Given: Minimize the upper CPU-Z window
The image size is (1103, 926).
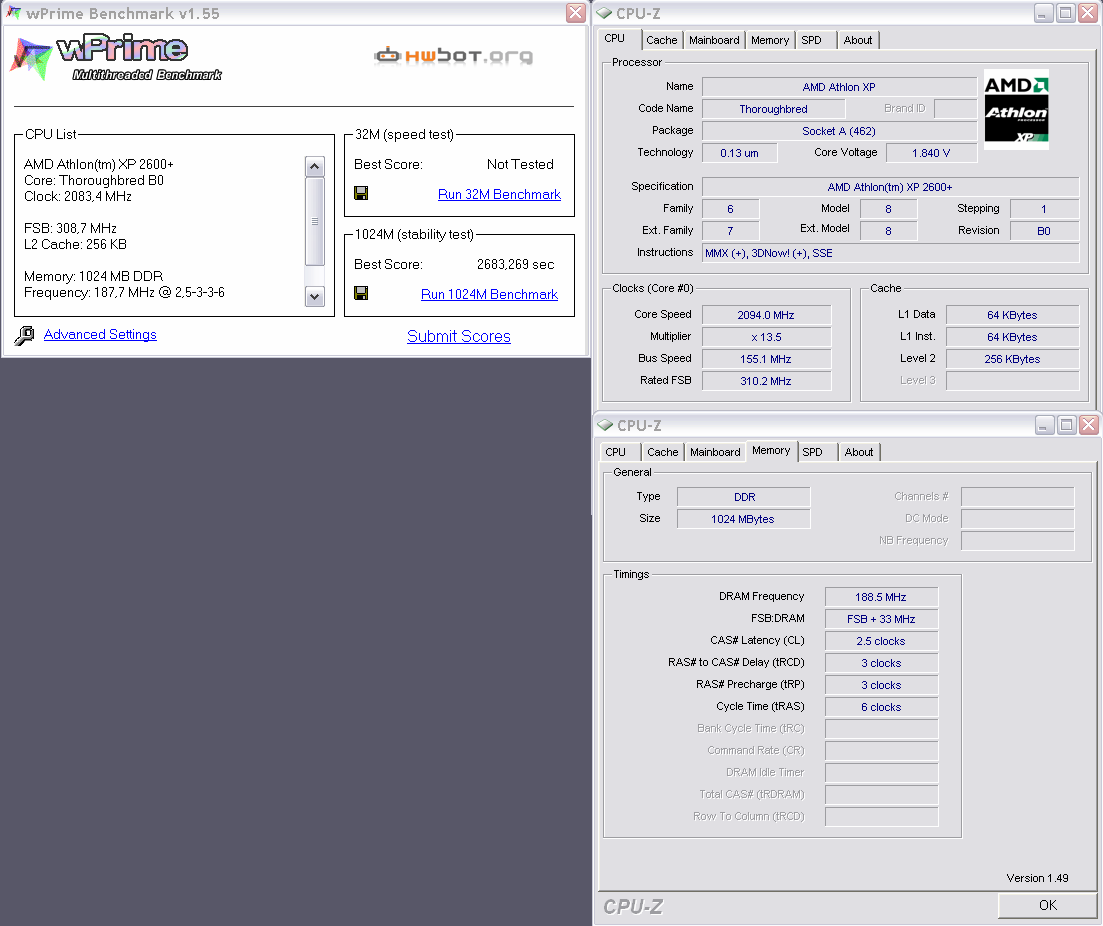Looking at the screenshot, I should (1043, 13).
